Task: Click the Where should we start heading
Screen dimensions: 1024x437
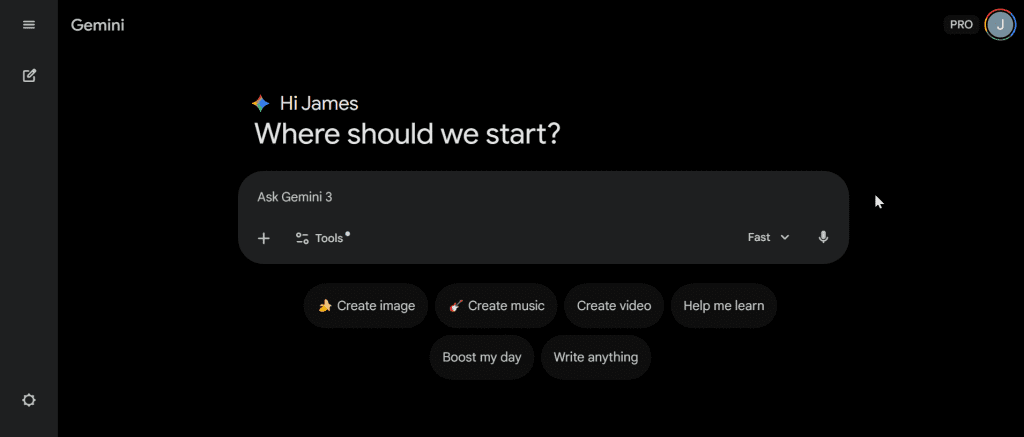Action: tap(407, 133)
